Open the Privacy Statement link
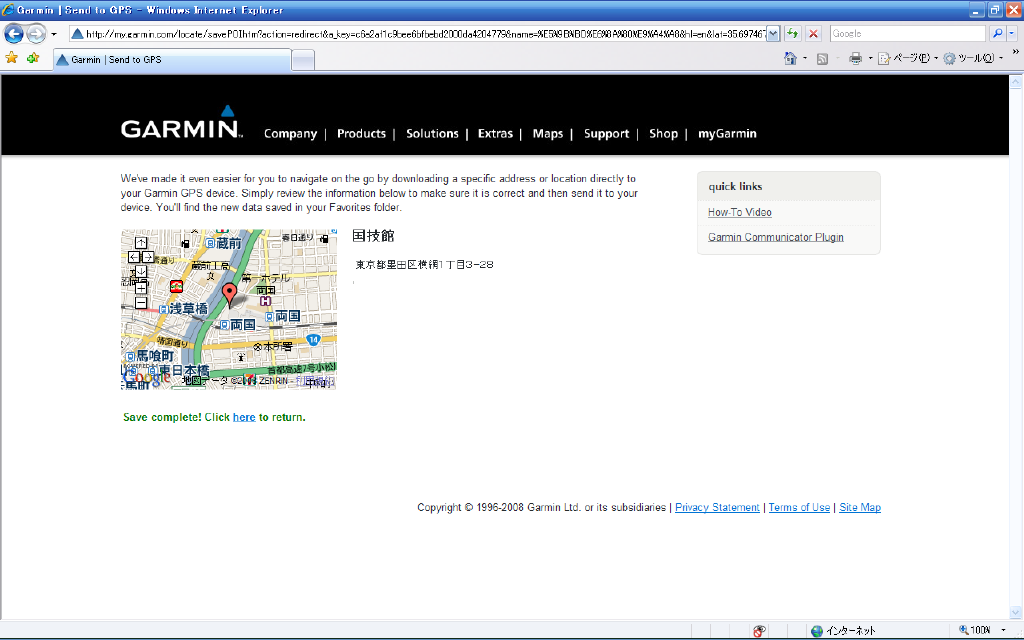 pos(717,507)
